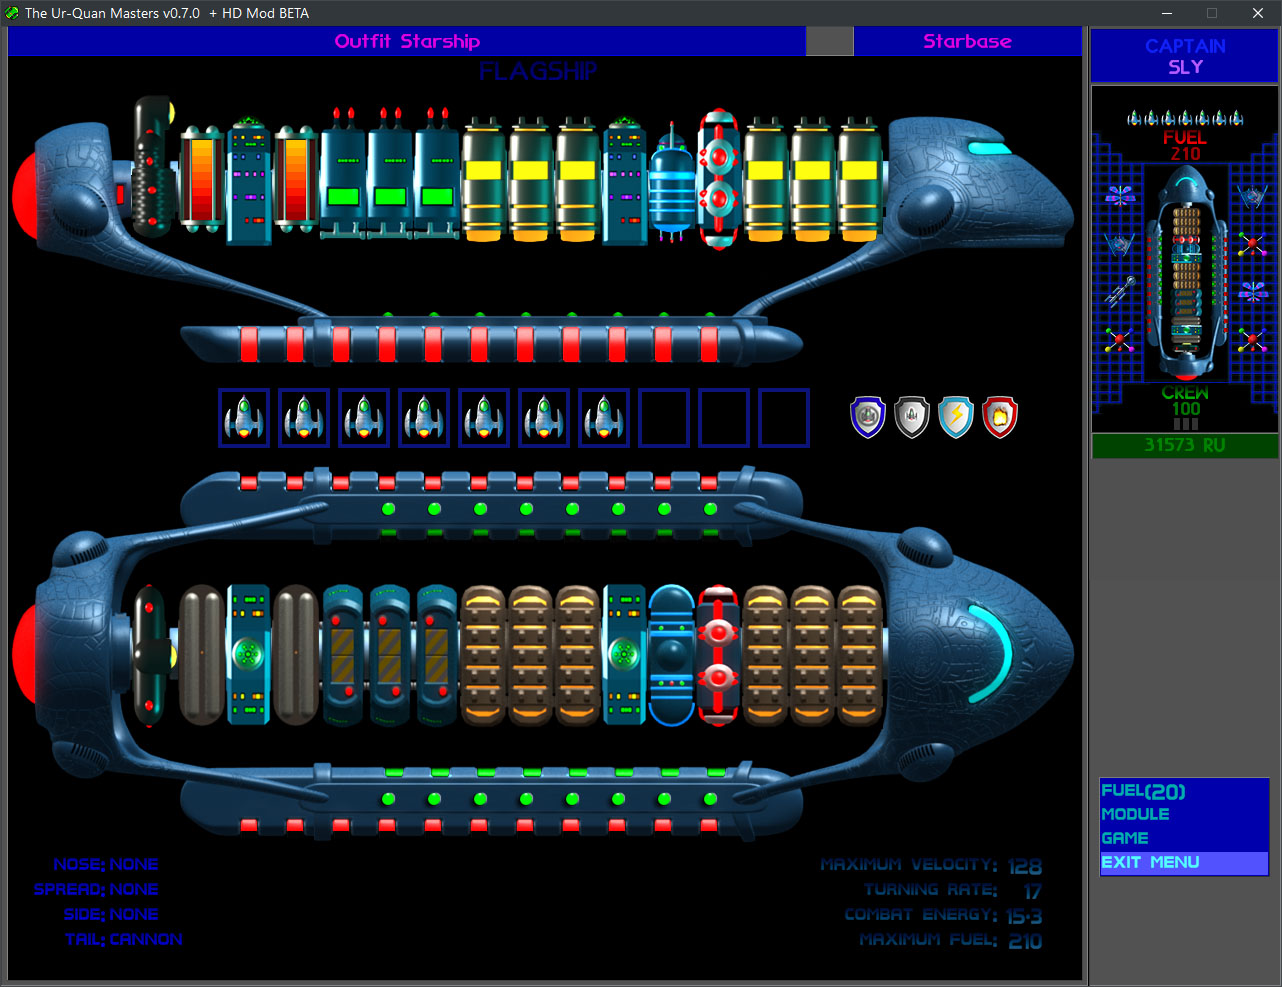This screenshot has width=1282, height=987.
Task: Click the leftmost planet lander icon
Action: (x=244, y=417)
